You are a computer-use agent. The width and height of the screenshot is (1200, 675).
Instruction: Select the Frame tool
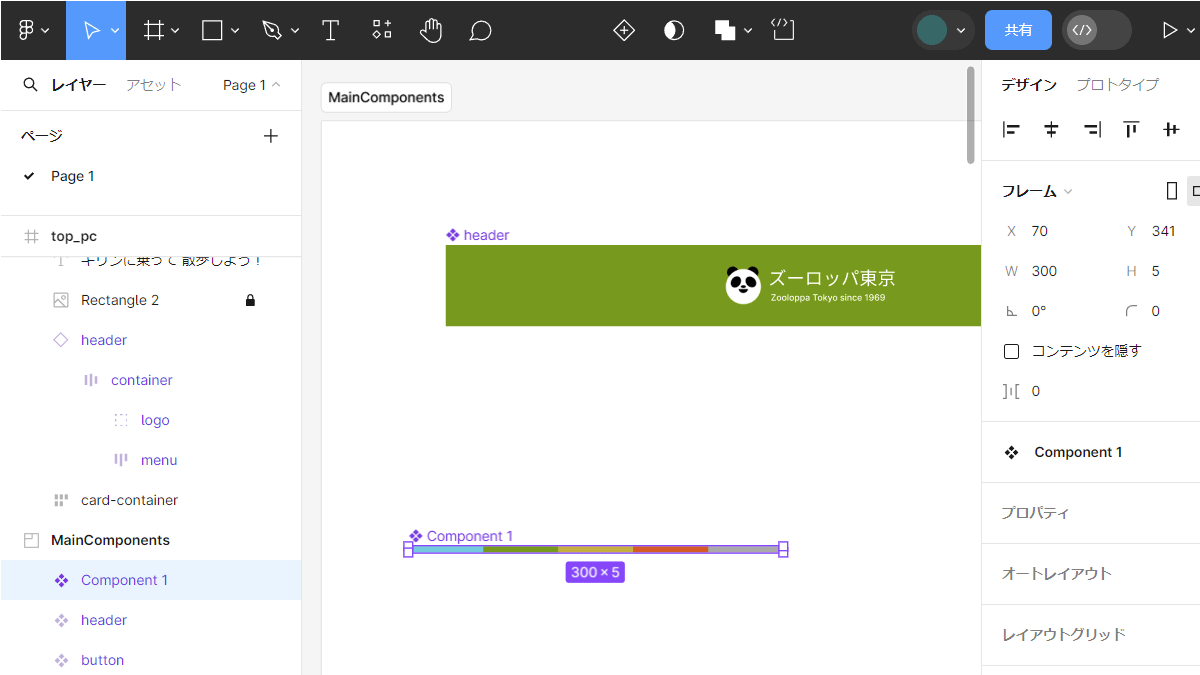[x=153, y=30]
